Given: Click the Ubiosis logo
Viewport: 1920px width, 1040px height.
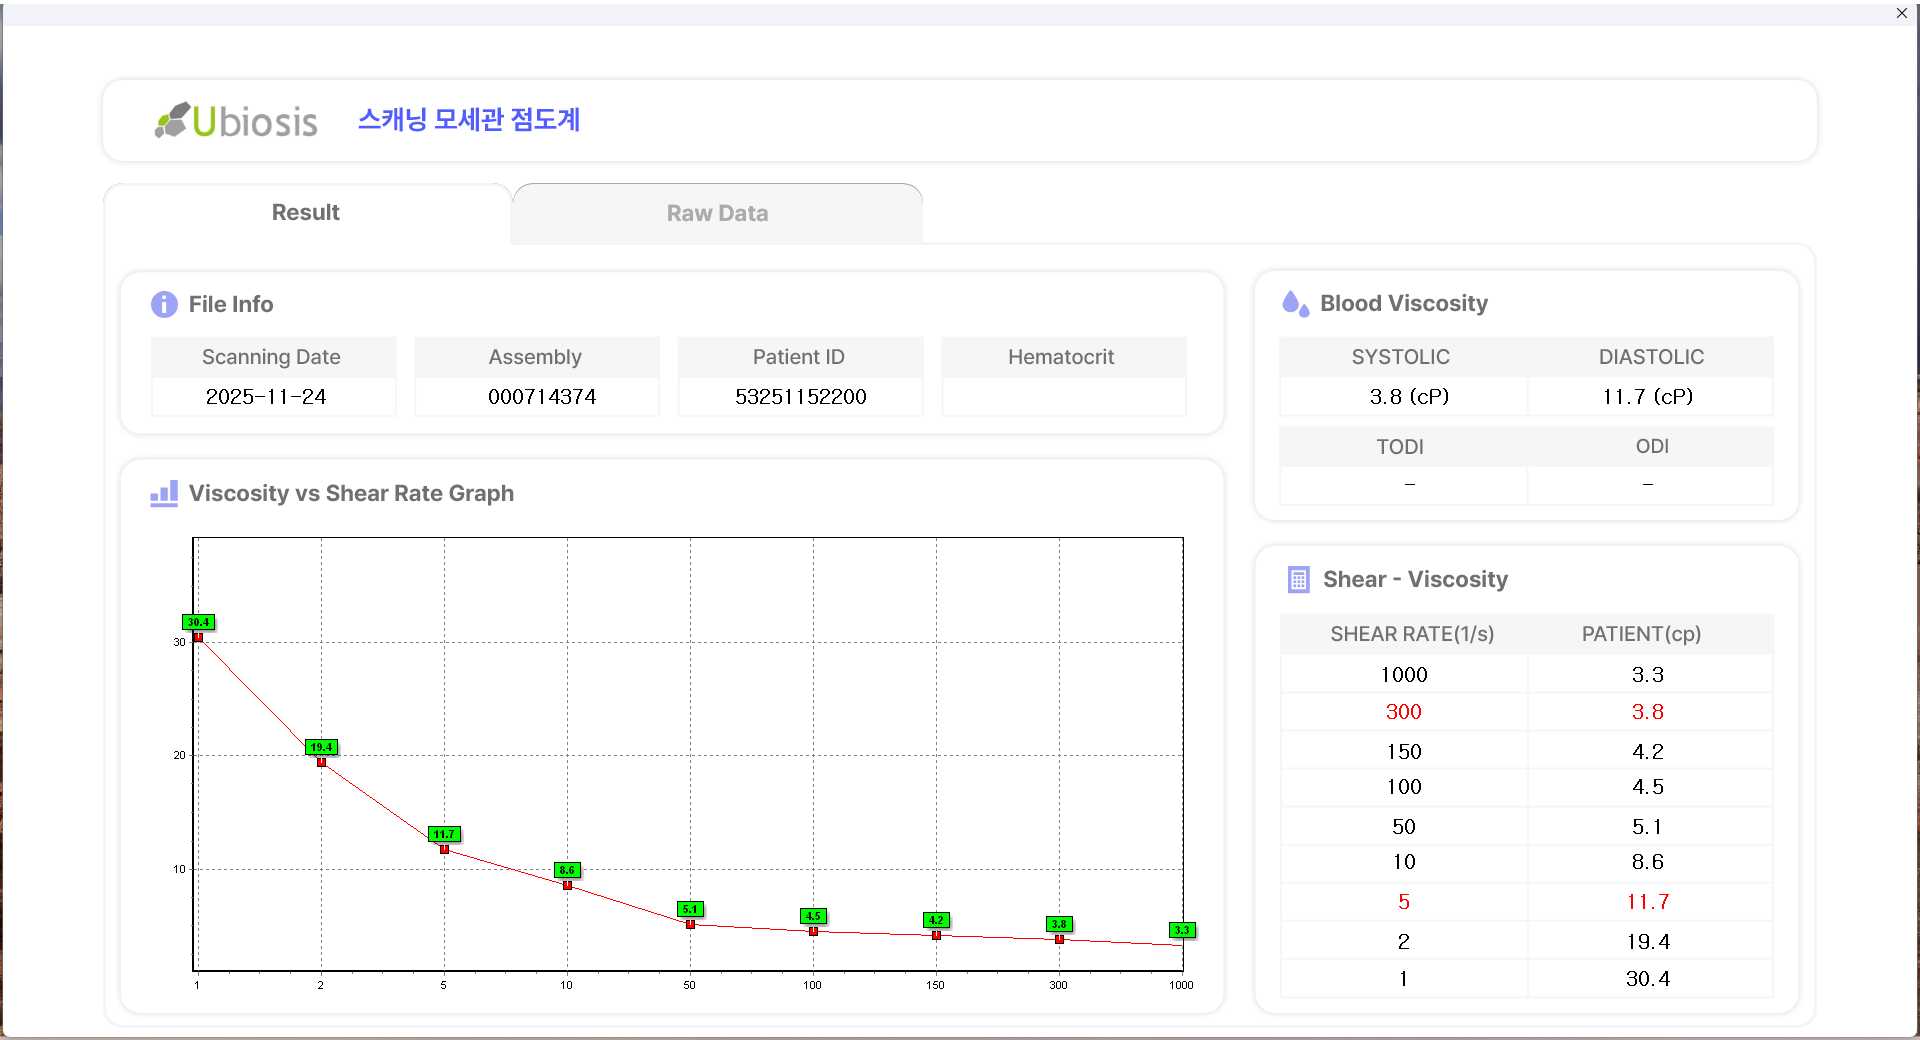Looking at the screenshot, I should pos(236,121).
